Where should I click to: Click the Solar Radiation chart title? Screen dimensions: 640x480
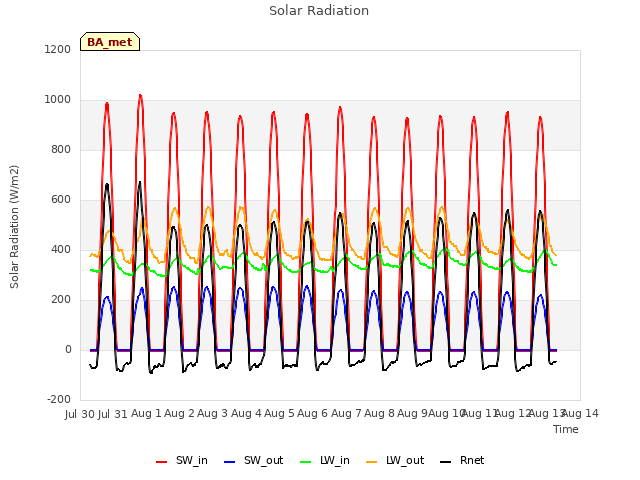(319, 11)
